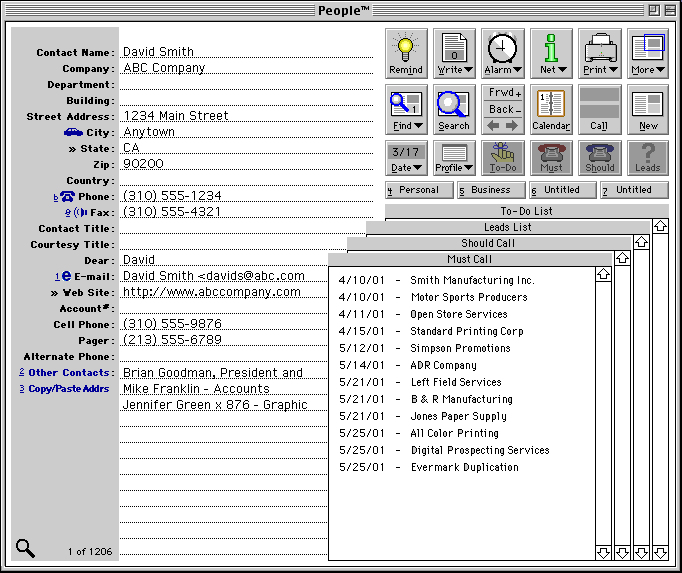Click the To-Do gift icon

[x=502, y=157]
